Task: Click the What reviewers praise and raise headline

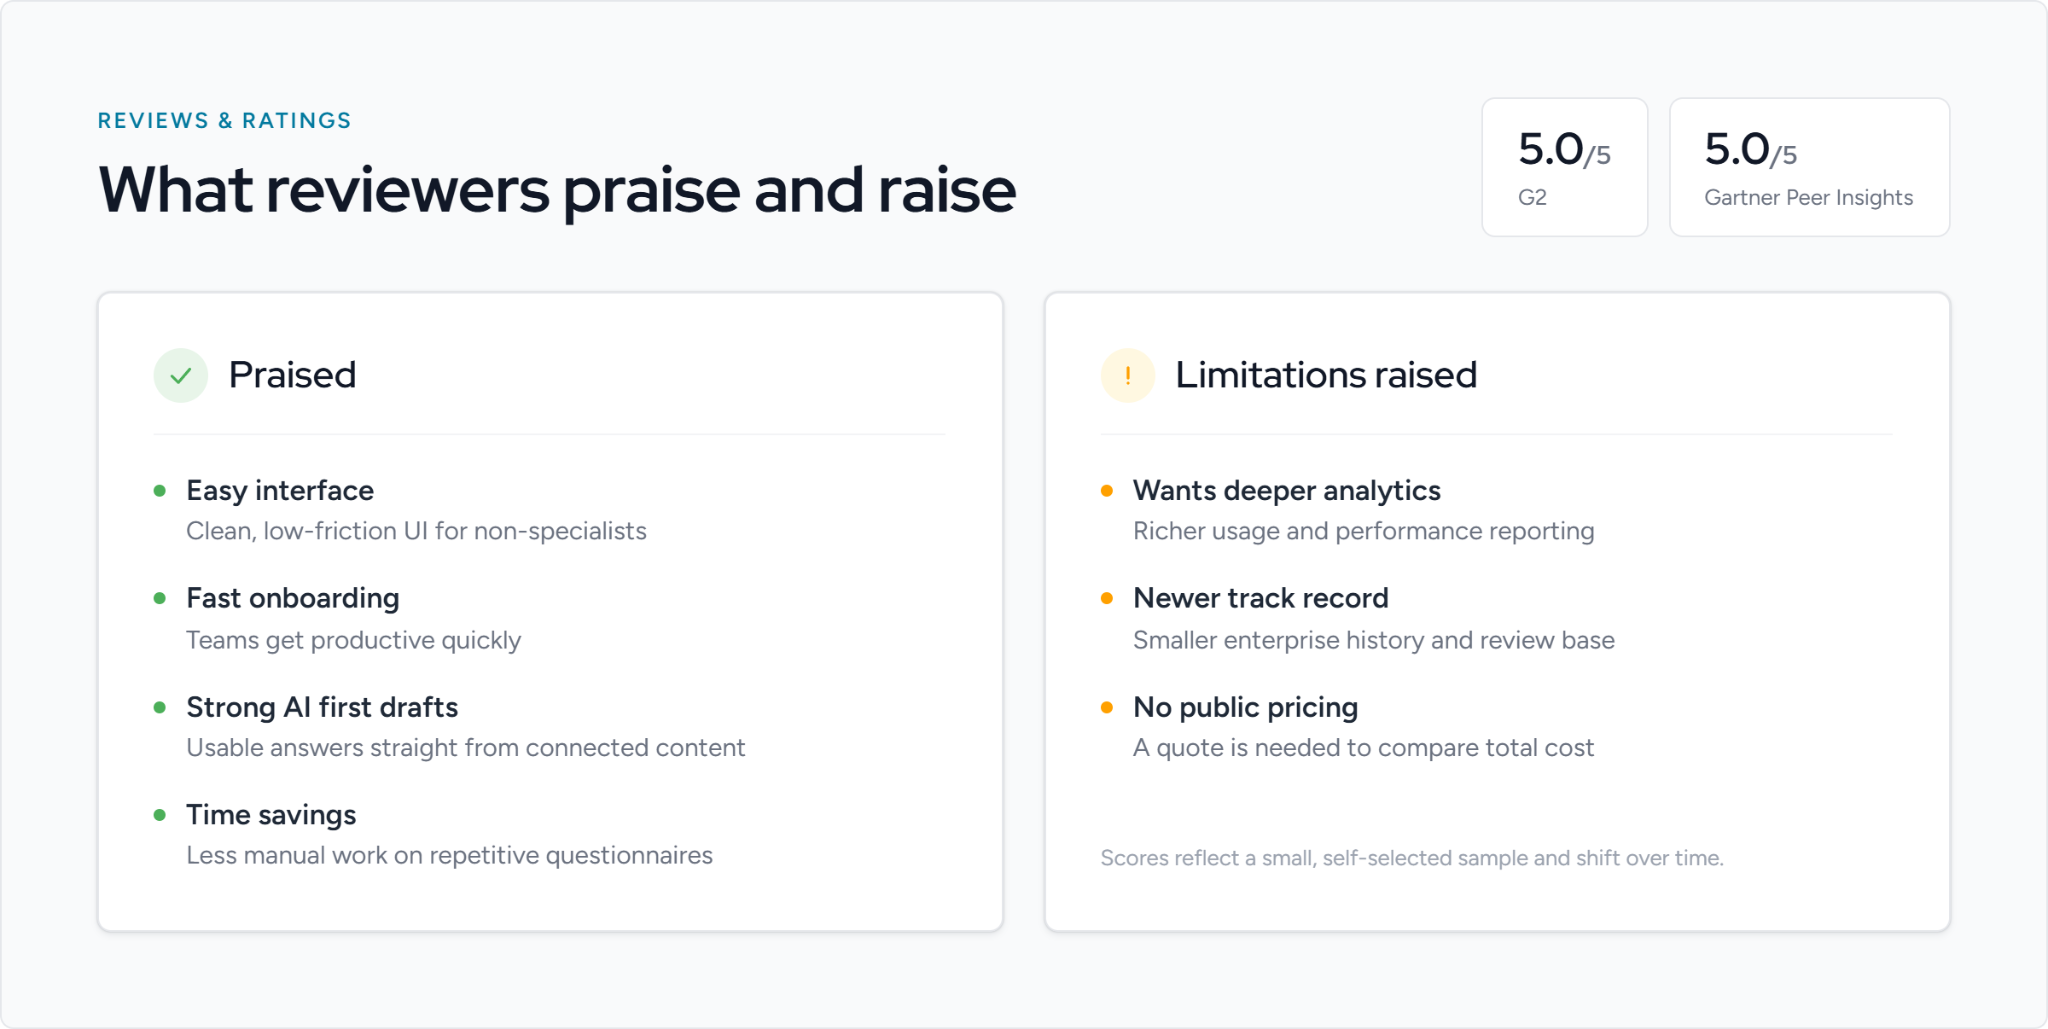Action: 557,190
